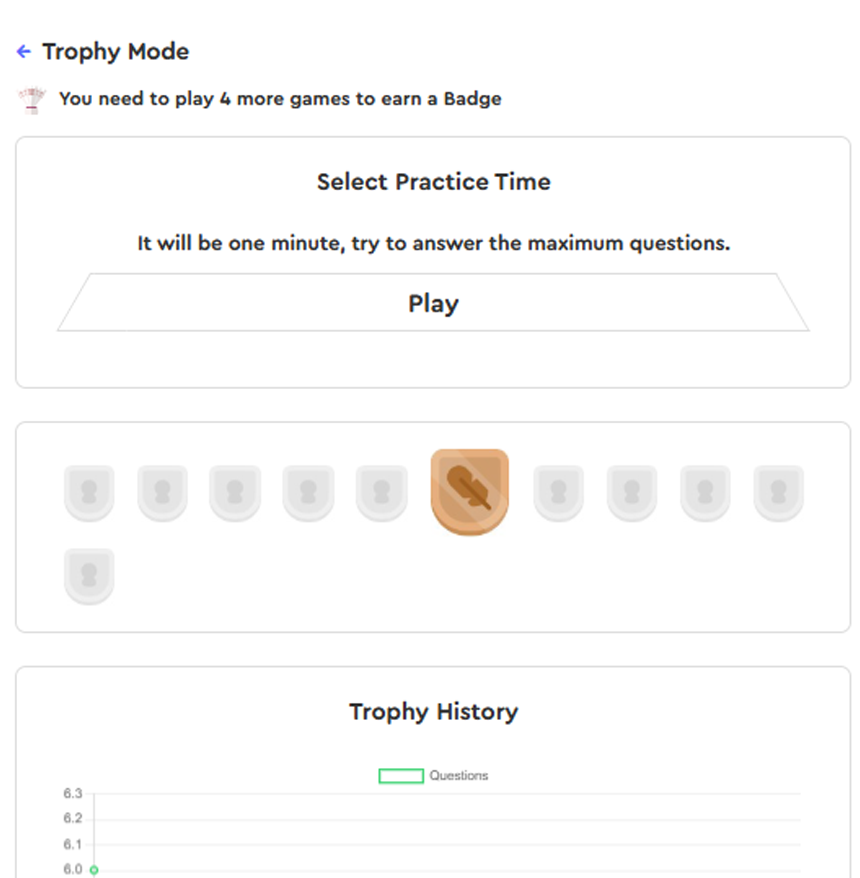Click the fourth locked badge in the top row
Viewport: 860px width, 878px height.
pyautogui.click(x=308, y=493)
